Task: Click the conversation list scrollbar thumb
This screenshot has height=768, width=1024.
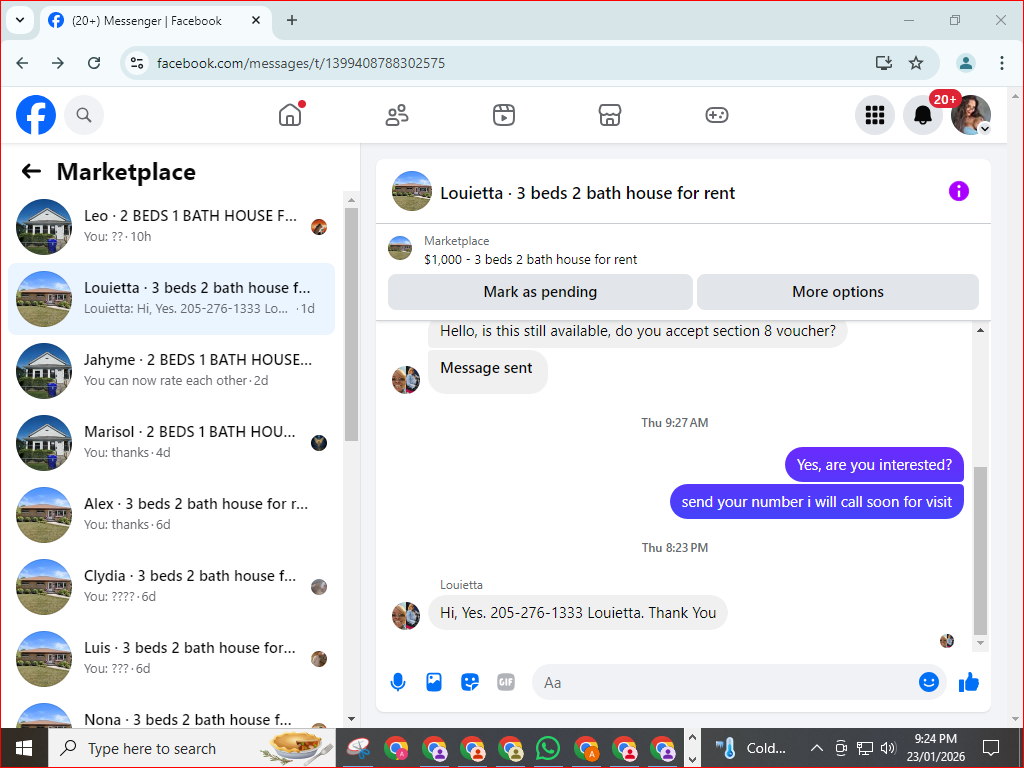Action: (351, 325)
